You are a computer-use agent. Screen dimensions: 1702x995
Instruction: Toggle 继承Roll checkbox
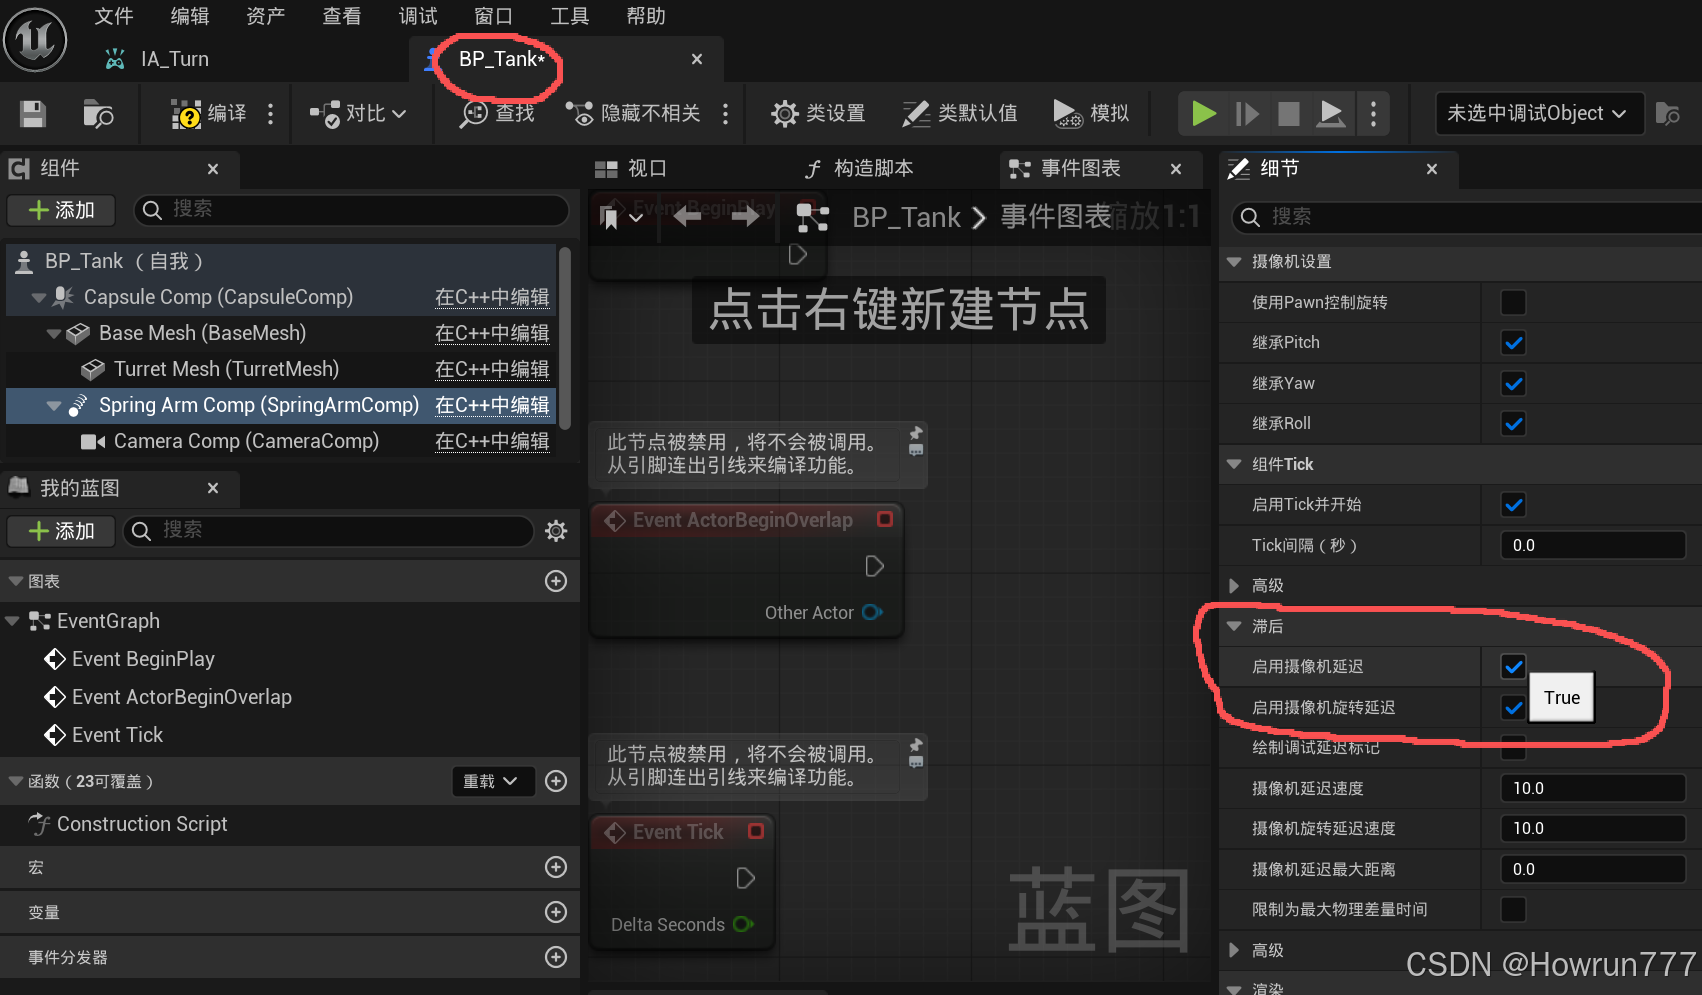1514,424
